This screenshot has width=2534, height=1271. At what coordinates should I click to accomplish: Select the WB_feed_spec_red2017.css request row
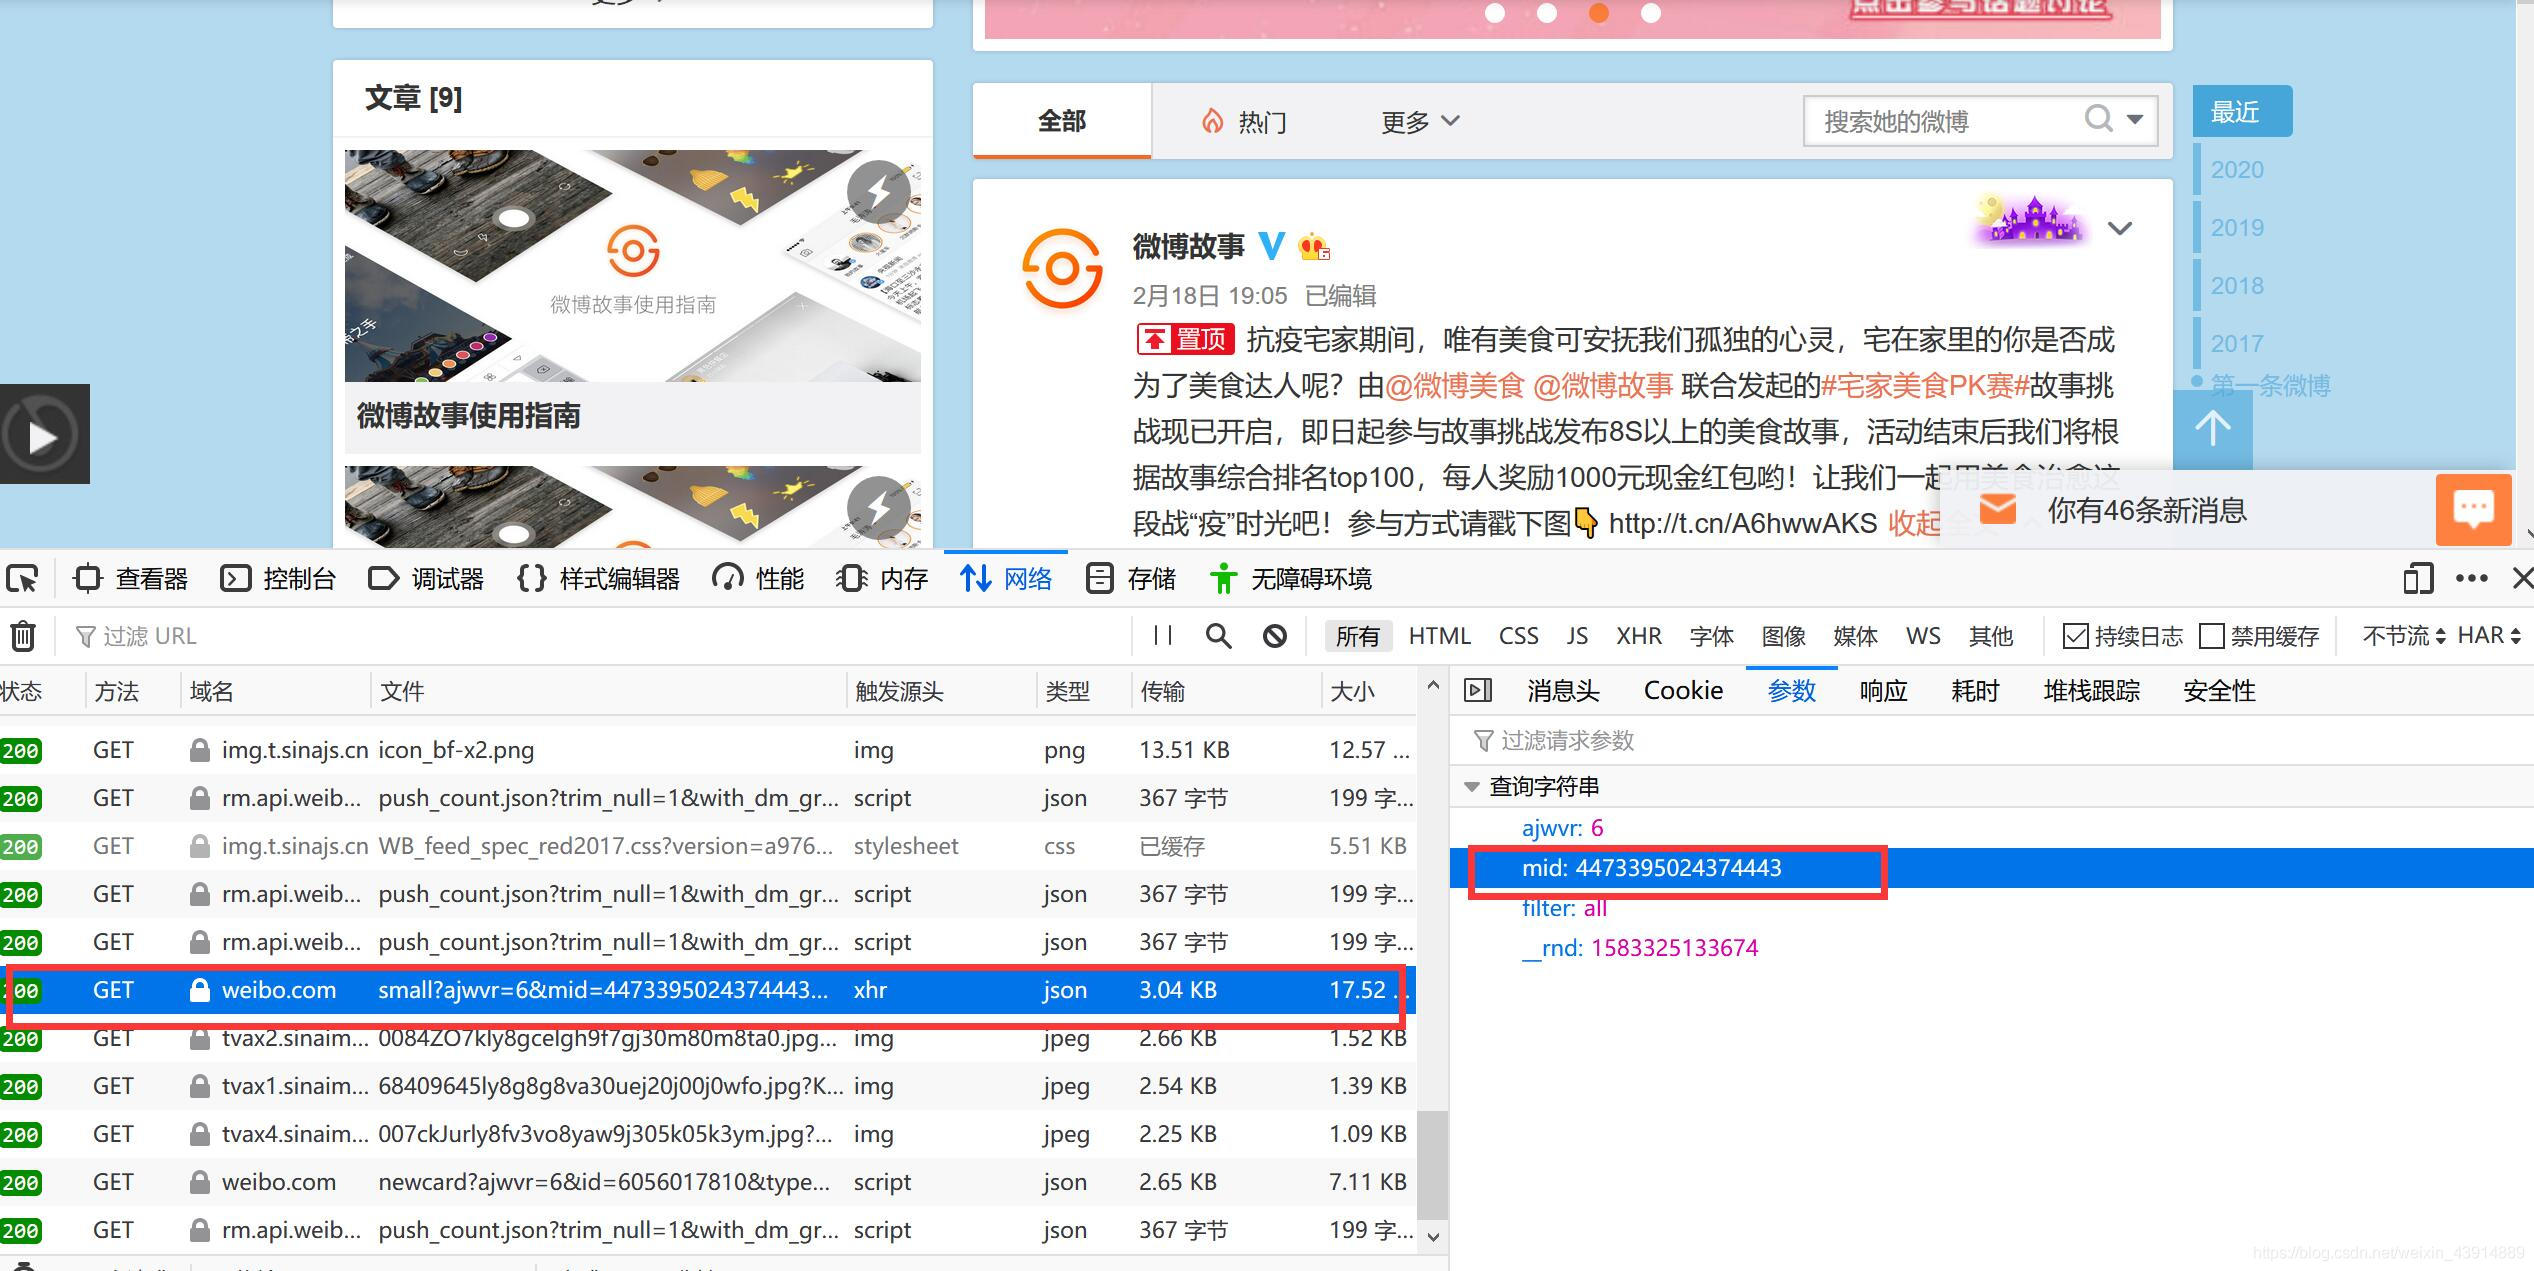706,846
